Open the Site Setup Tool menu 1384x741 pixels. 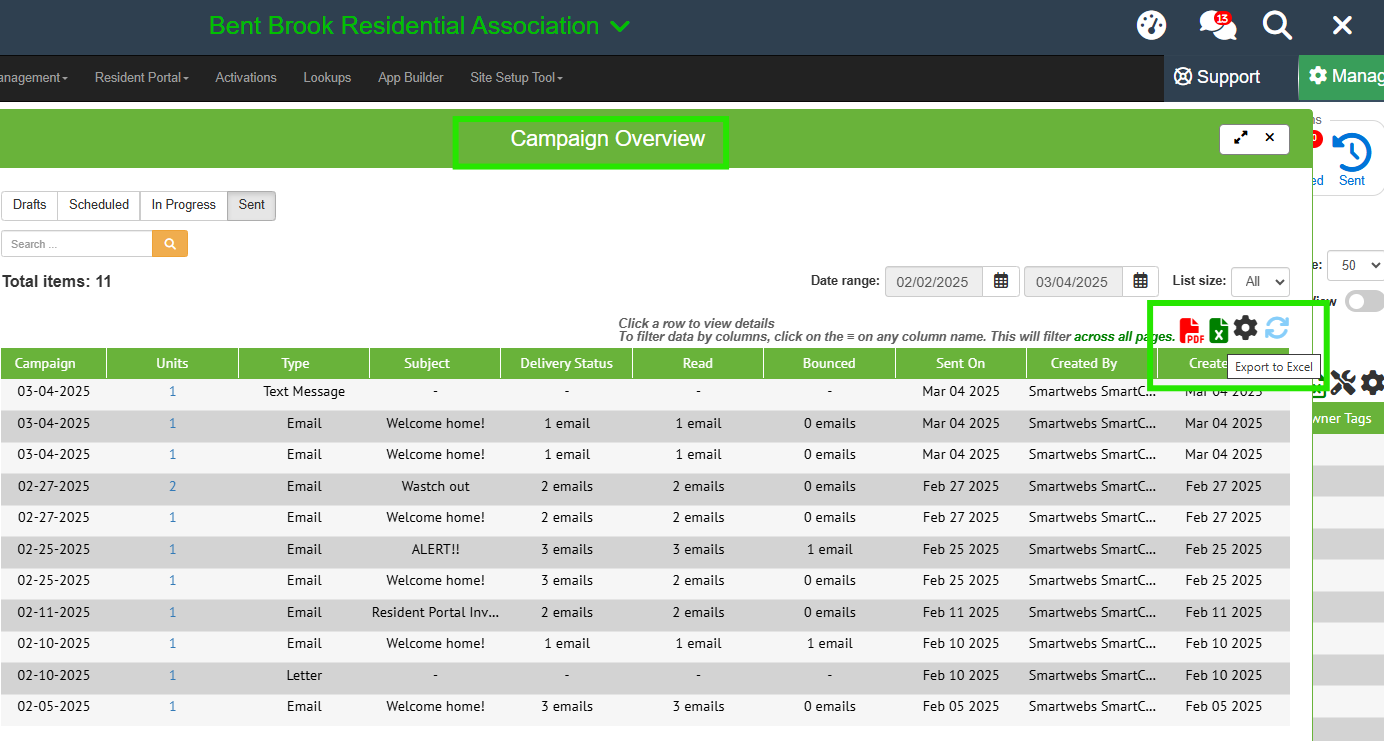point(516,77)
